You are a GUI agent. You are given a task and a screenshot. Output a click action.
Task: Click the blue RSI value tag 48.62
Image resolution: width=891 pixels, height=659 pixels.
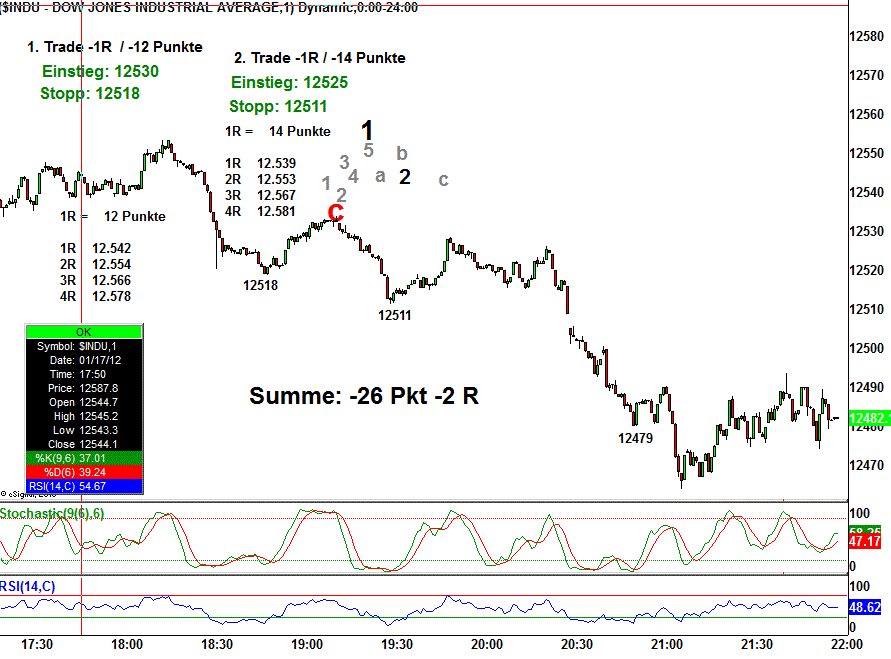[867, 607]
